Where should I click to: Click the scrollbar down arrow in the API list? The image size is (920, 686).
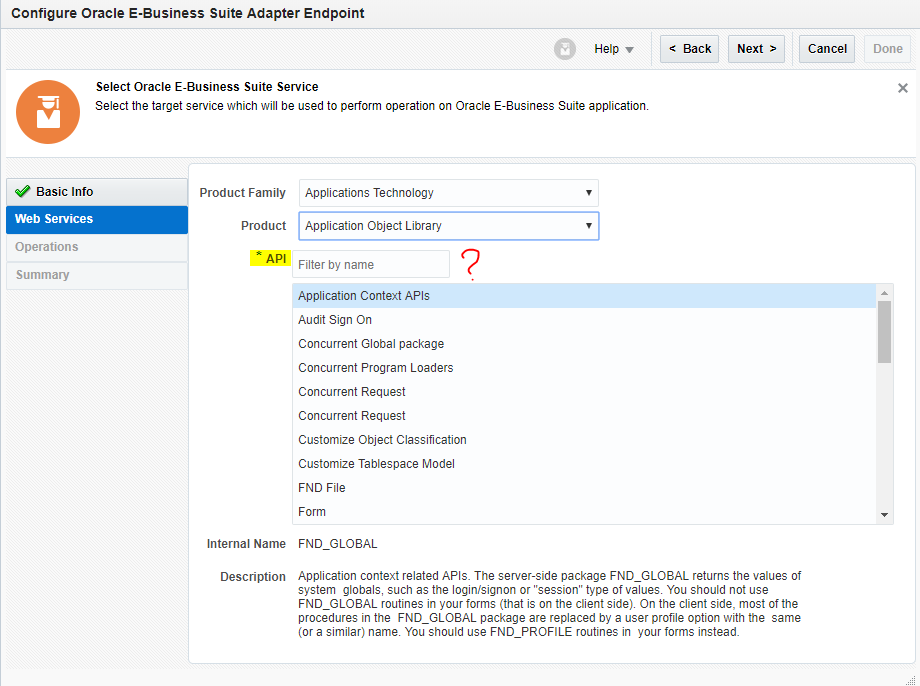[x=884, y=514]
